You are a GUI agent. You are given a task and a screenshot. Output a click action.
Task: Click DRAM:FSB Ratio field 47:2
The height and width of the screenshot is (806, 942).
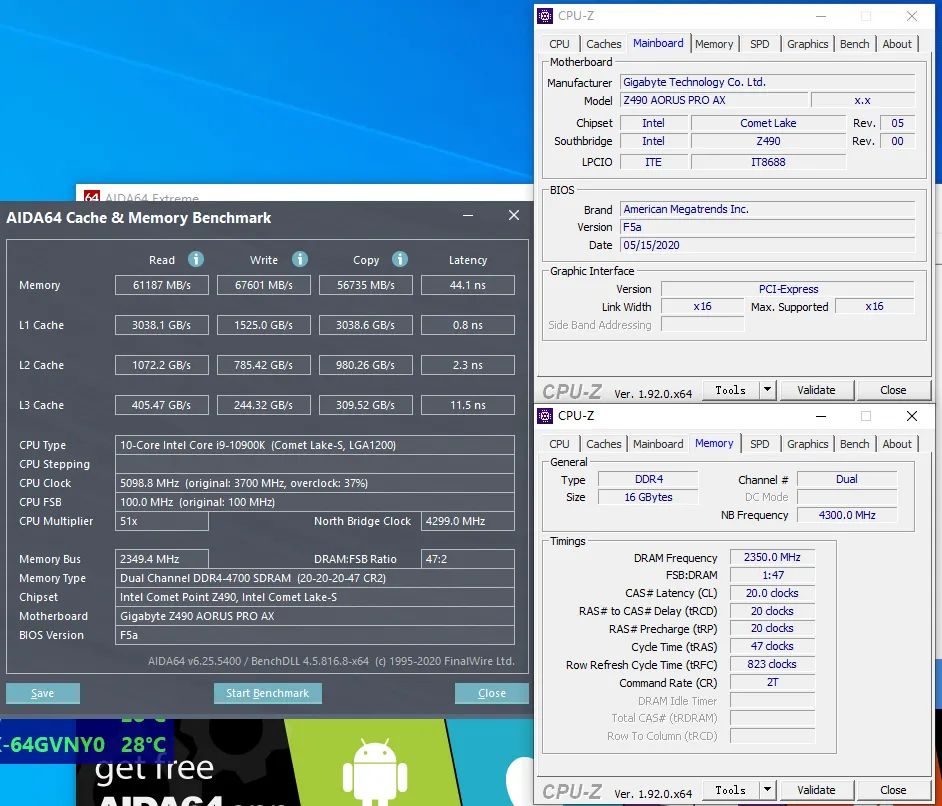[468, 559]
